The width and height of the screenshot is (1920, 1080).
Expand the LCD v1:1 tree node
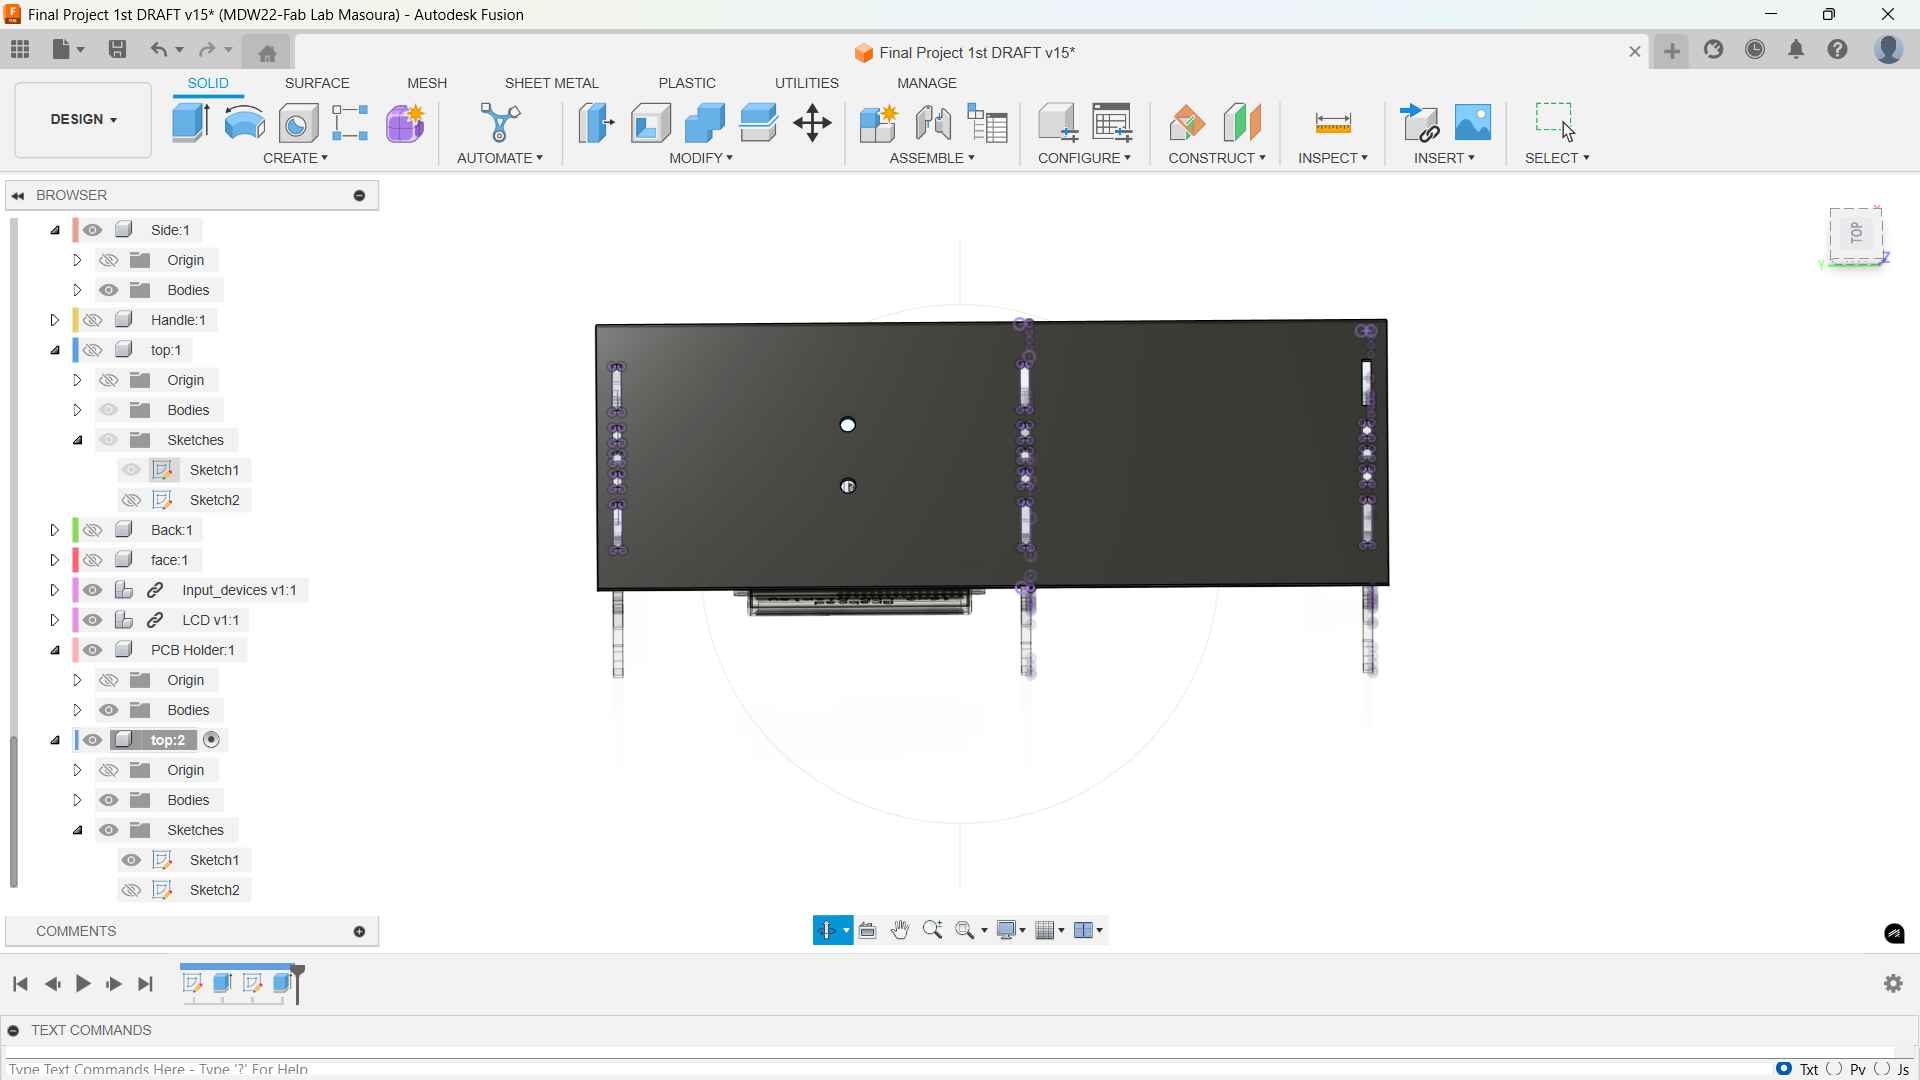55,620
